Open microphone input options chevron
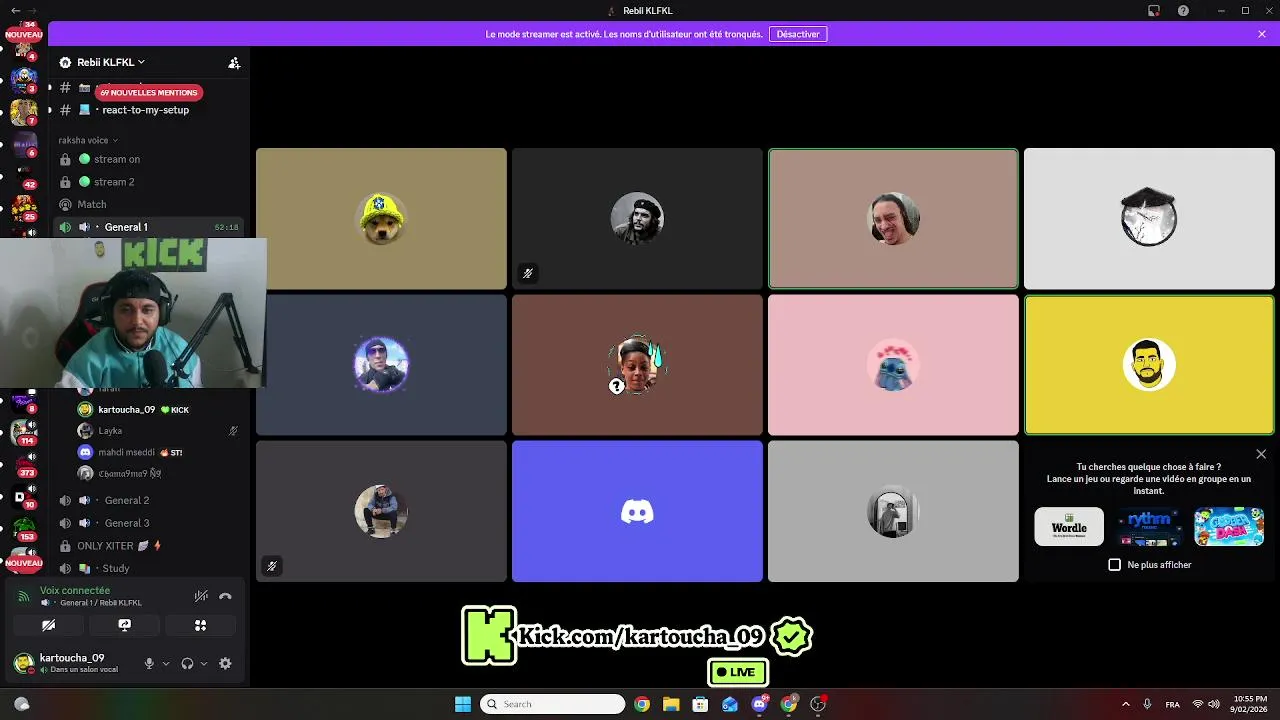 click(x=166, y=663)
